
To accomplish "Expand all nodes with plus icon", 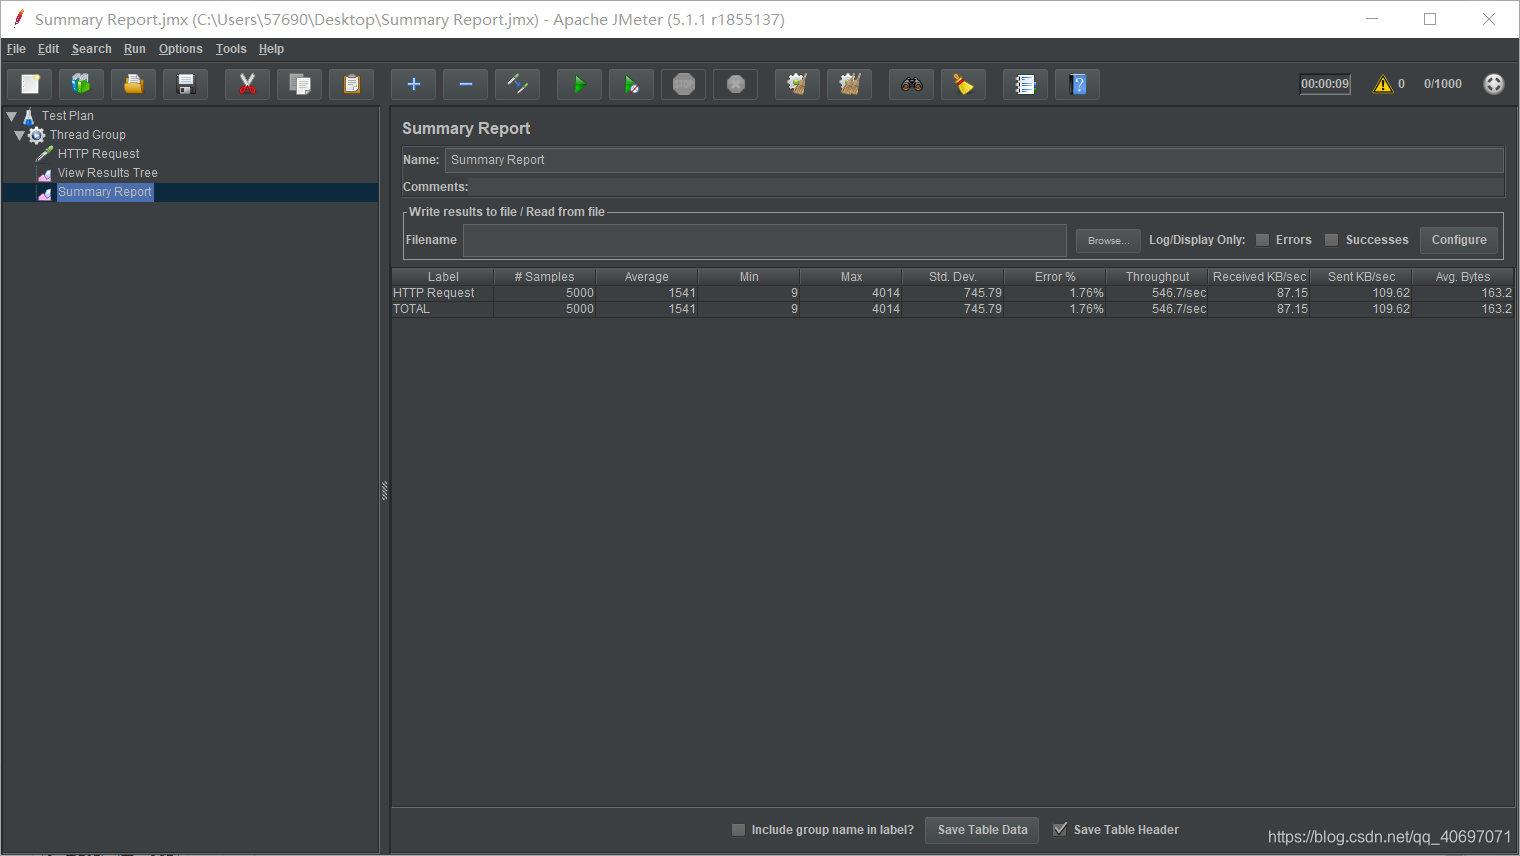I will click(x=413, y=84).
